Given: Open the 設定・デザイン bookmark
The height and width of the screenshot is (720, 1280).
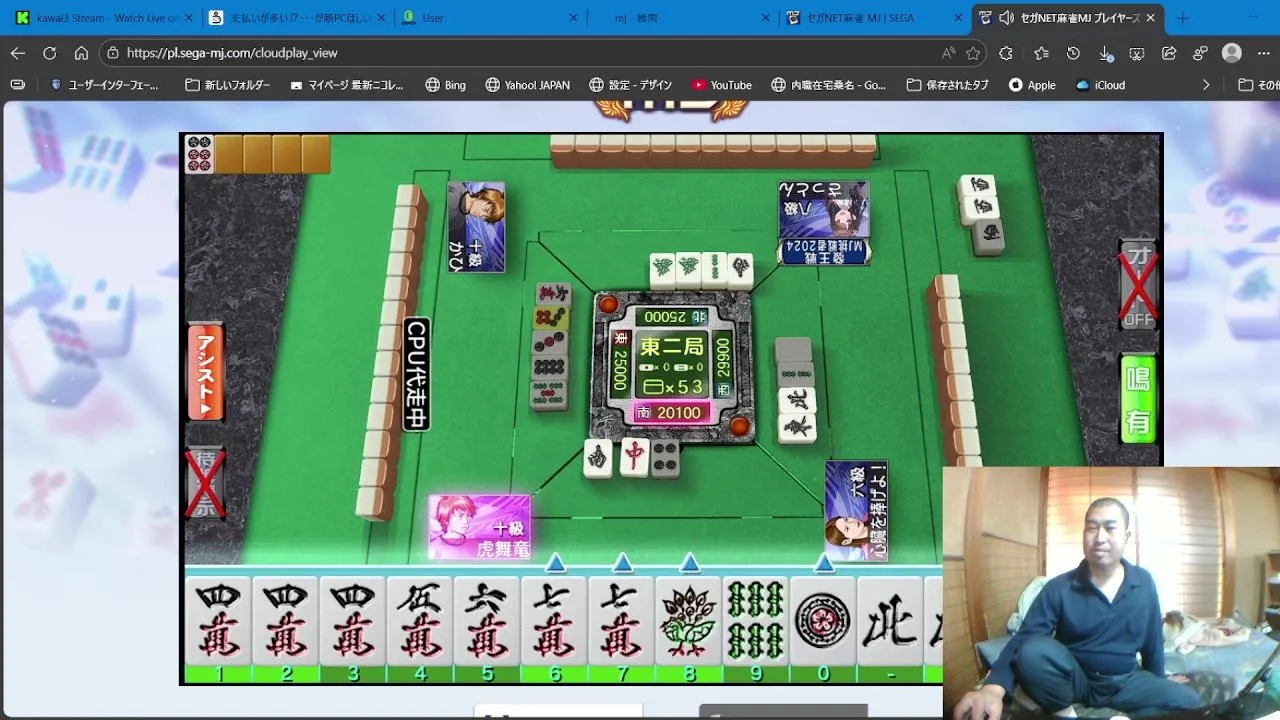Looking at the screenshot, I should 630,85.
